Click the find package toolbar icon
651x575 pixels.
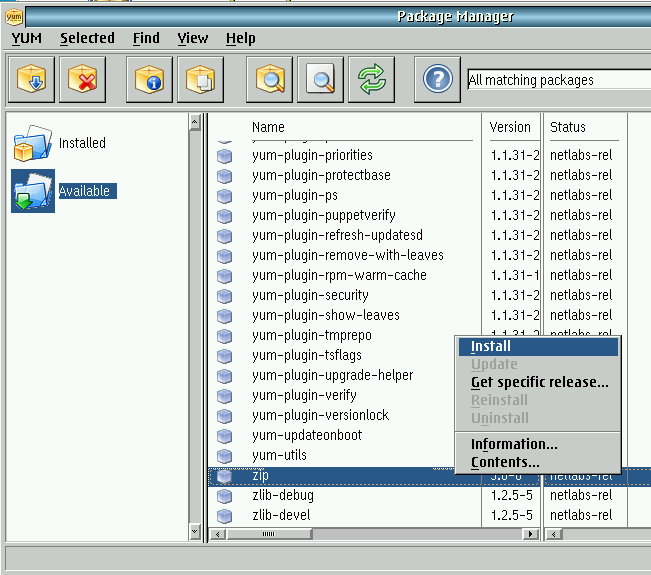(269, 79)
